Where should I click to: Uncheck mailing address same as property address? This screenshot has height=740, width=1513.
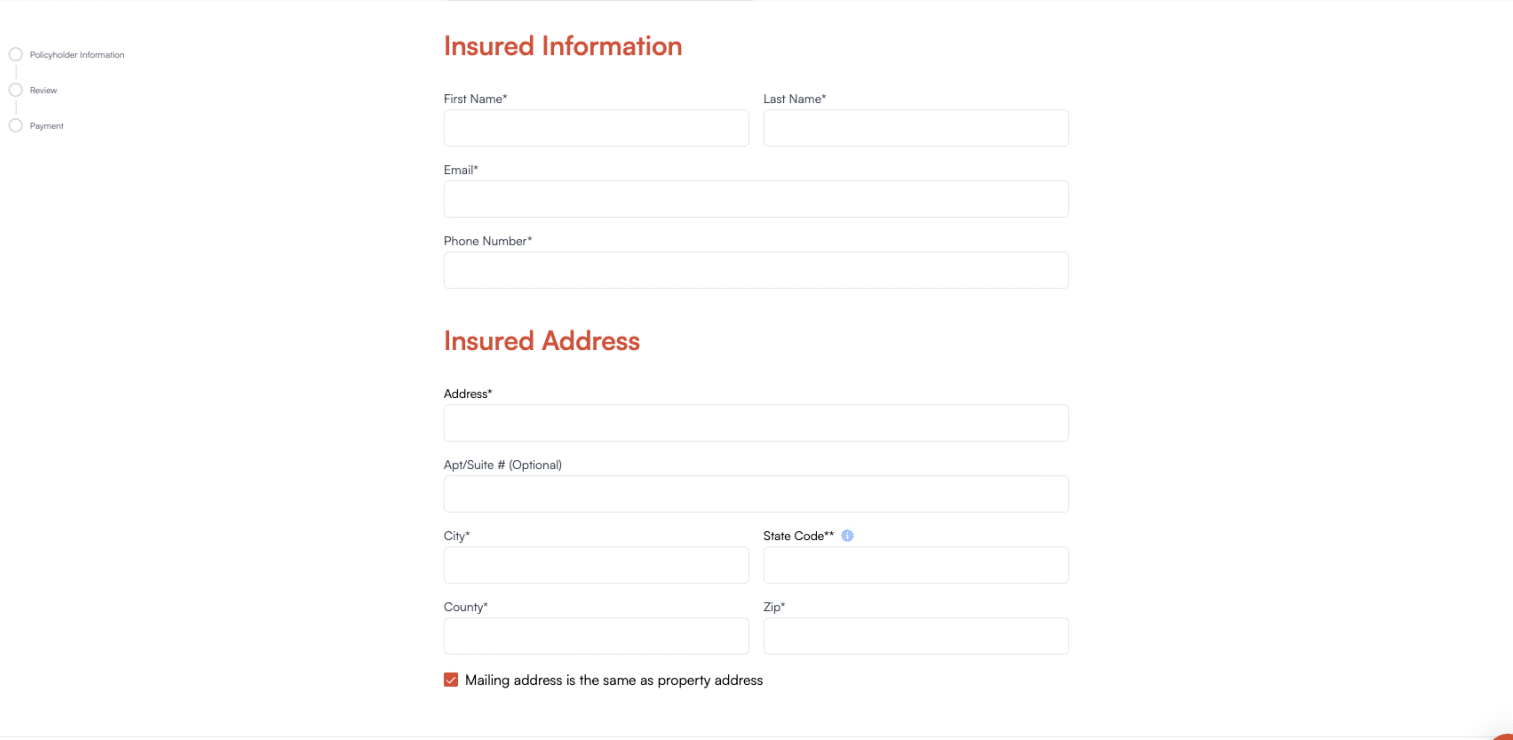pos(450,679)
